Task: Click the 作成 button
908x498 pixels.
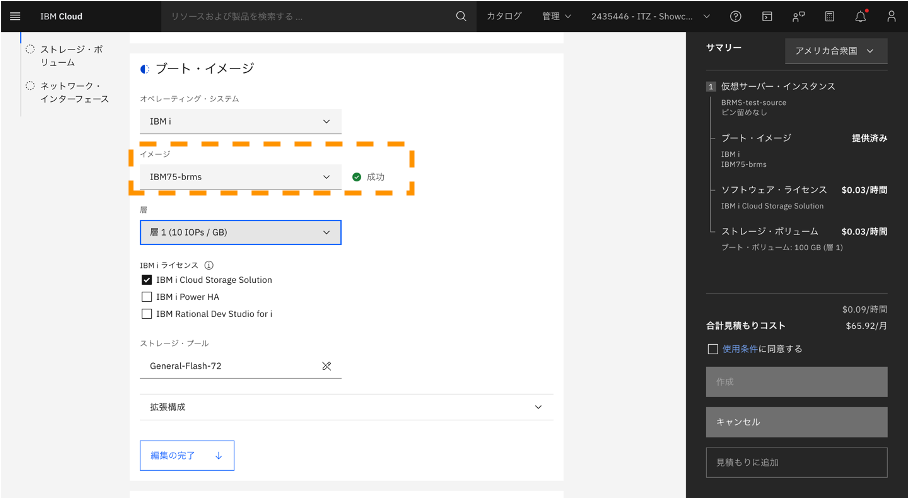Action: (x=797, y=382)
